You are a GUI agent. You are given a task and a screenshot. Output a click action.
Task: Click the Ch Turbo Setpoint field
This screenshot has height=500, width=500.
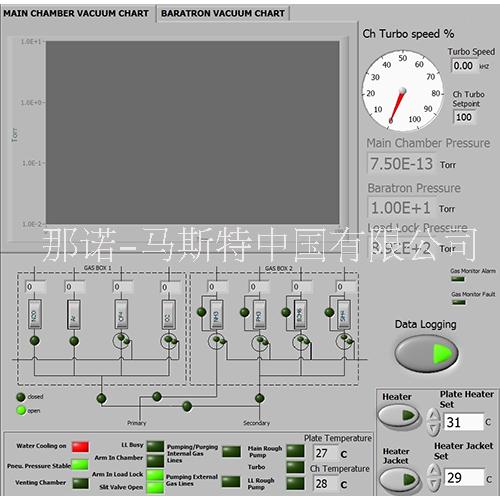tap(464, 117)
